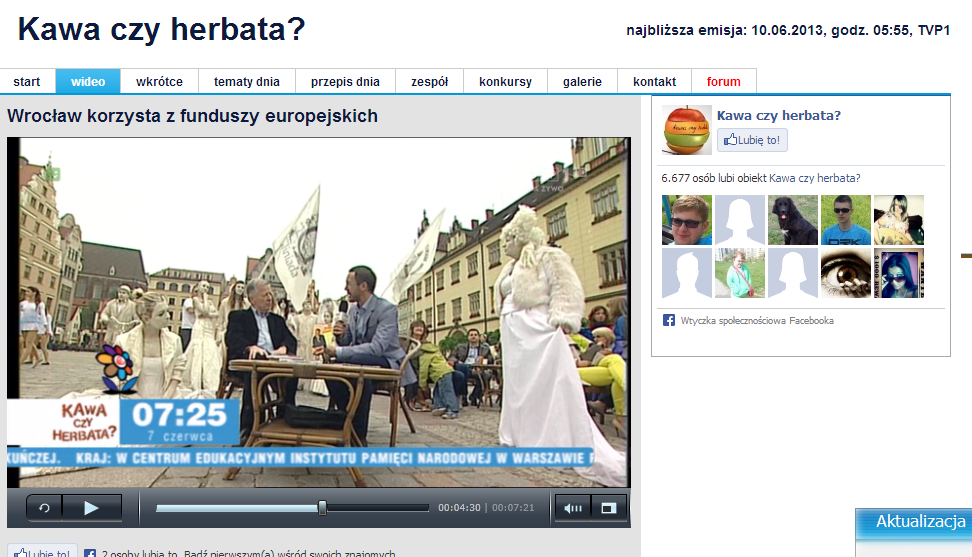The image size is (972, 557).
Task: Select the wideo tab
Action: (x=88, y=82)
